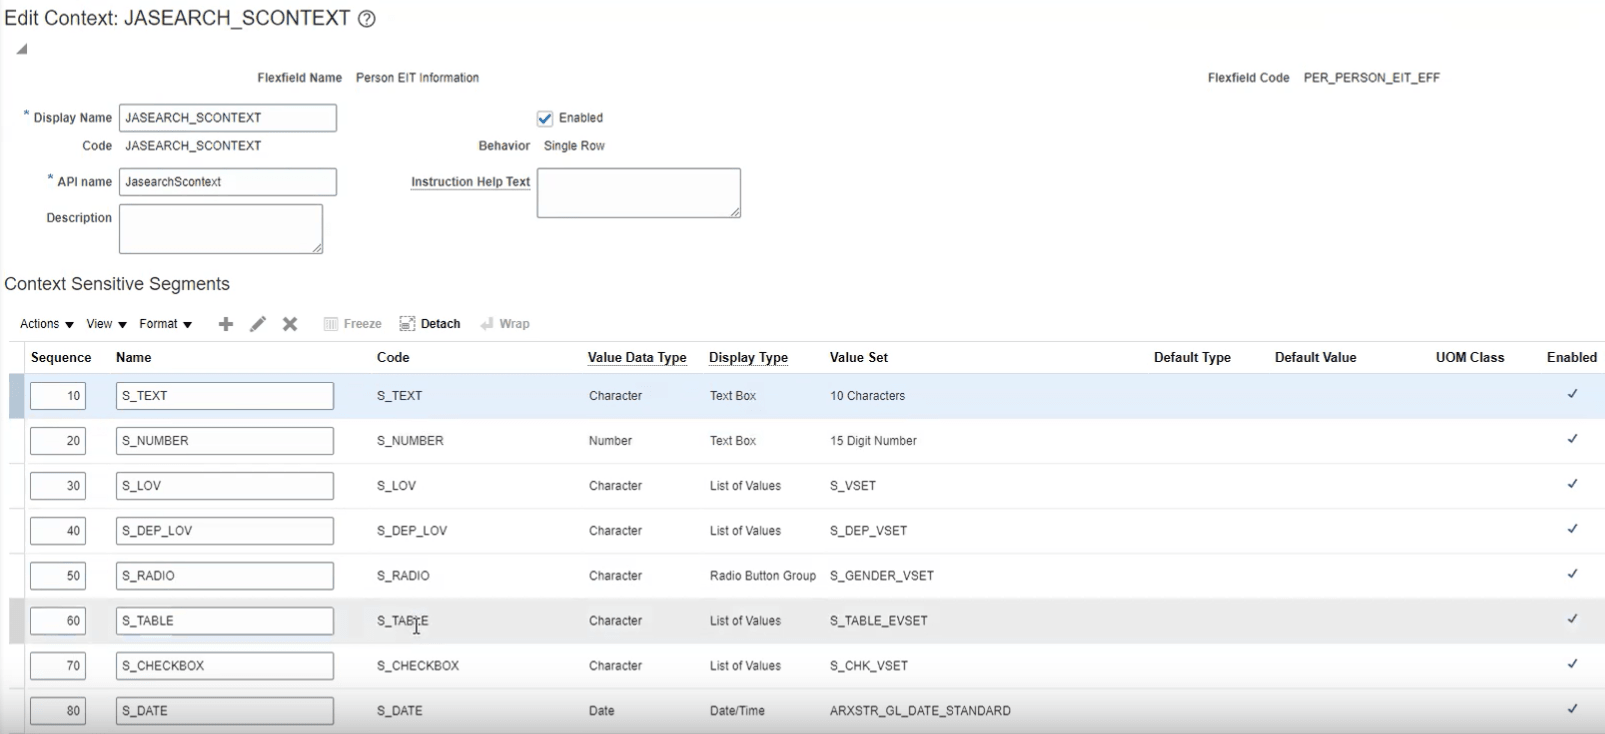Sort by the Name column header
The image size is (1605, 734).
[134, 358]
